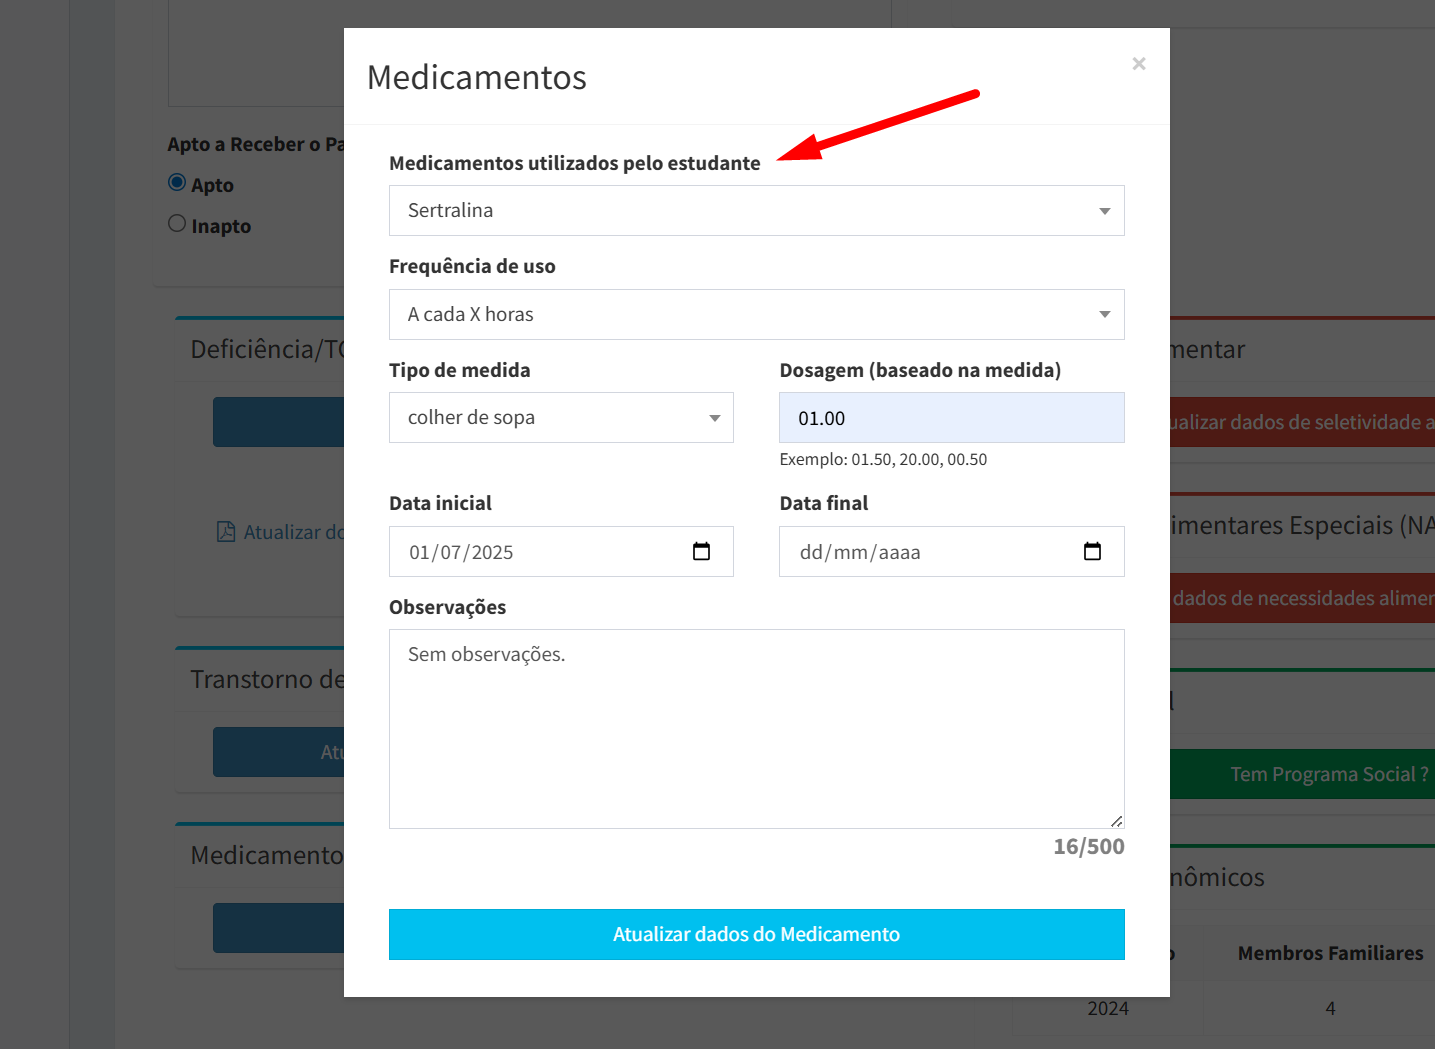Image resolution: width=1435 pixels, height=1049 pixels.
Task: Select the Inapto radio button
Action: 177,224
